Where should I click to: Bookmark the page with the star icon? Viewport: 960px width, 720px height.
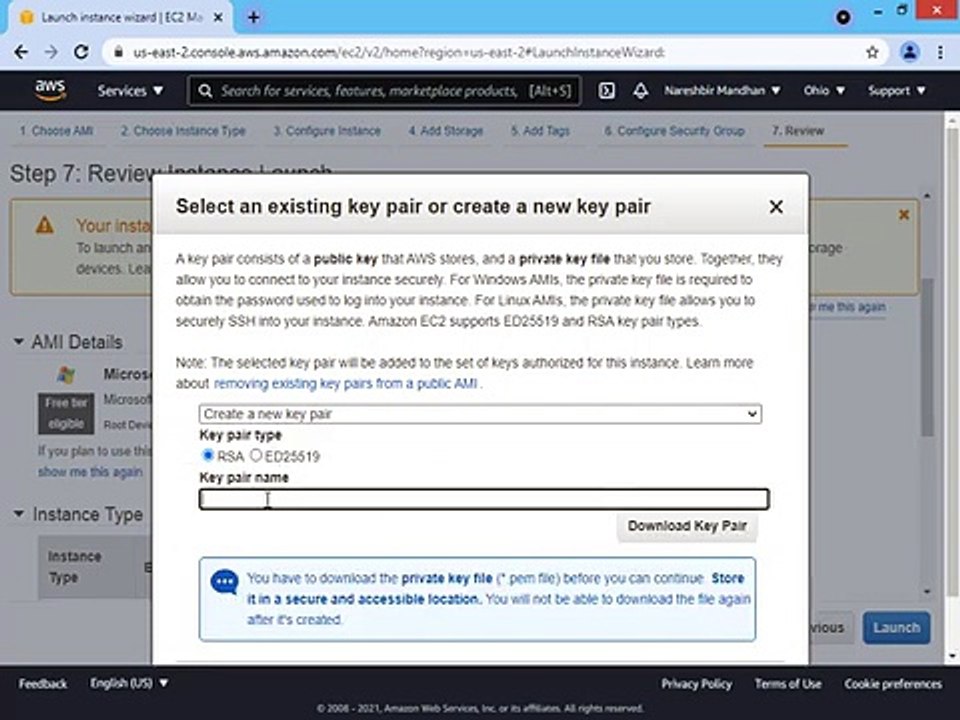pyautogui.click(x=872, y=52)
